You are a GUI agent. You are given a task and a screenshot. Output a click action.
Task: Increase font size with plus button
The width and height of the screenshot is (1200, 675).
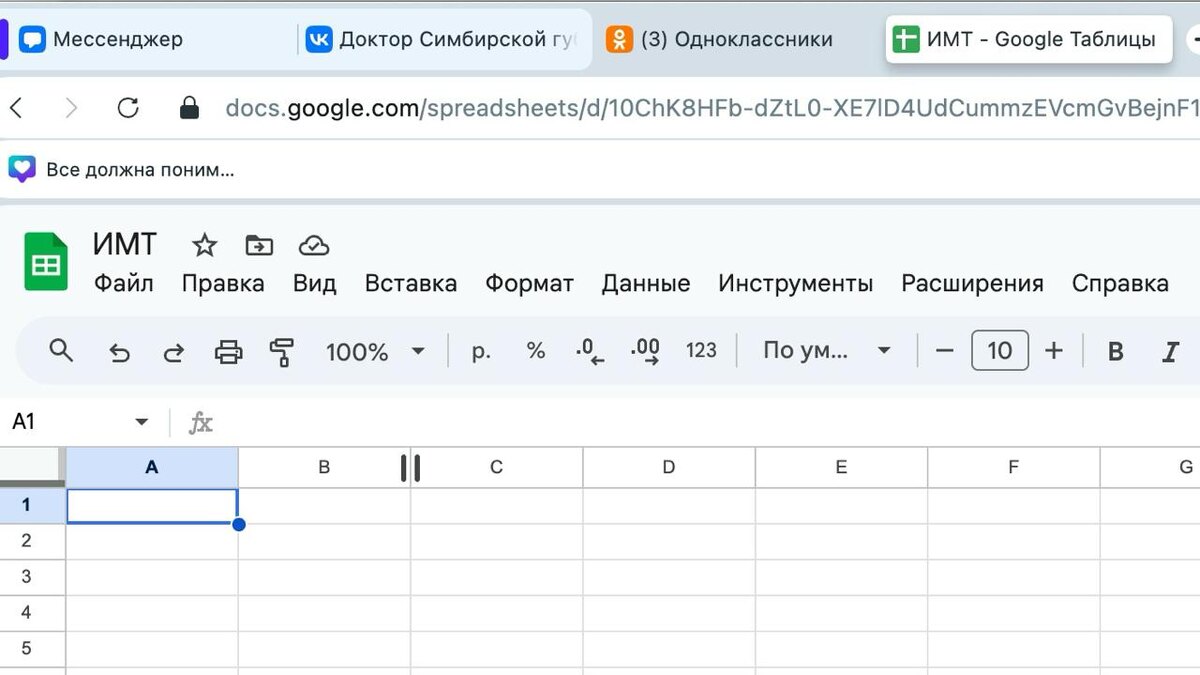tap(1053, 351)
